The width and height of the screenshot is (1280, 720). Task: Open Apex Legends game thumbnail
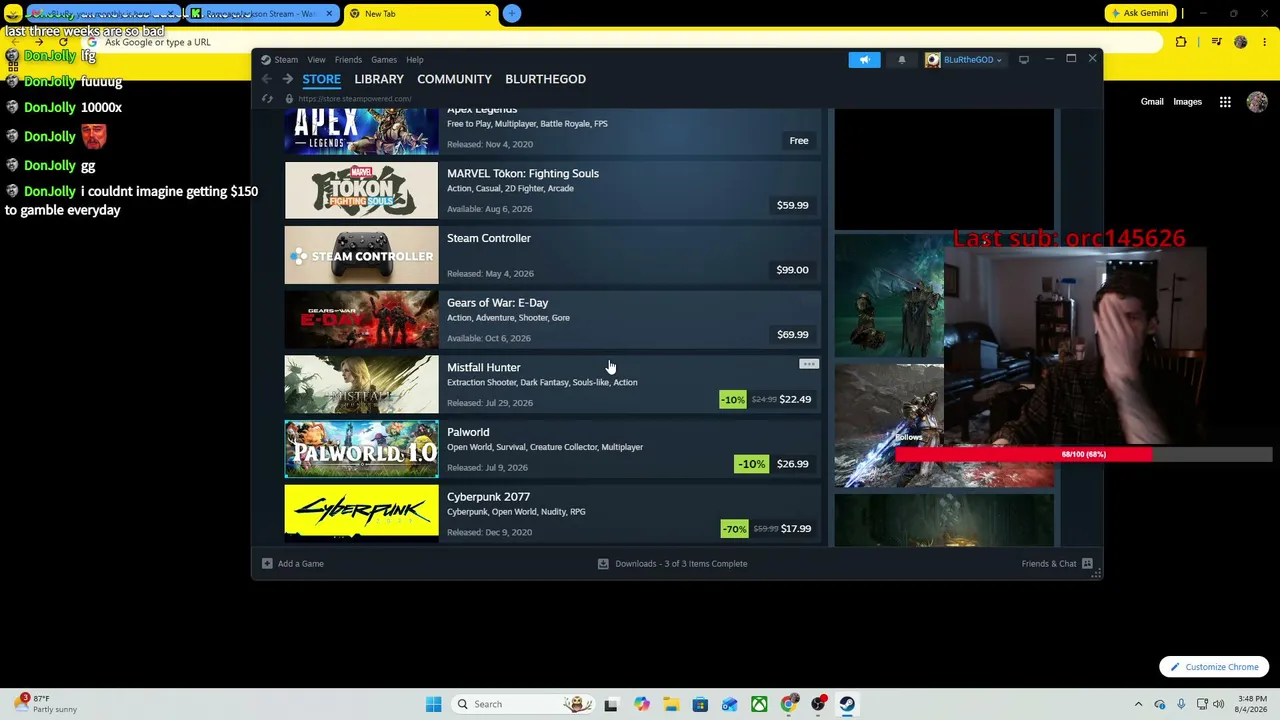tap(361, 131)
